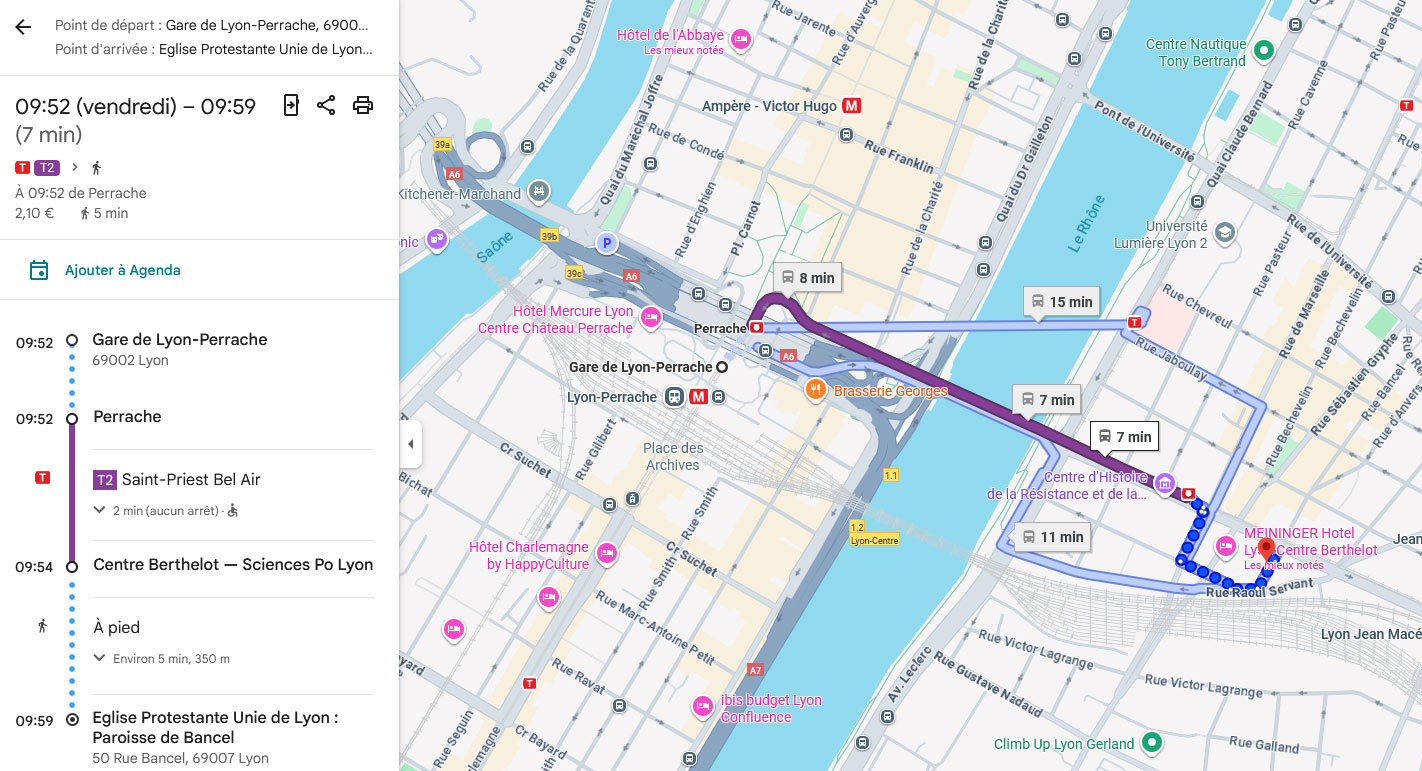Click Centre Berthelot — Sciences Po Lyon stop
Screen dimensions: 1422x771
tap(233, 565)
